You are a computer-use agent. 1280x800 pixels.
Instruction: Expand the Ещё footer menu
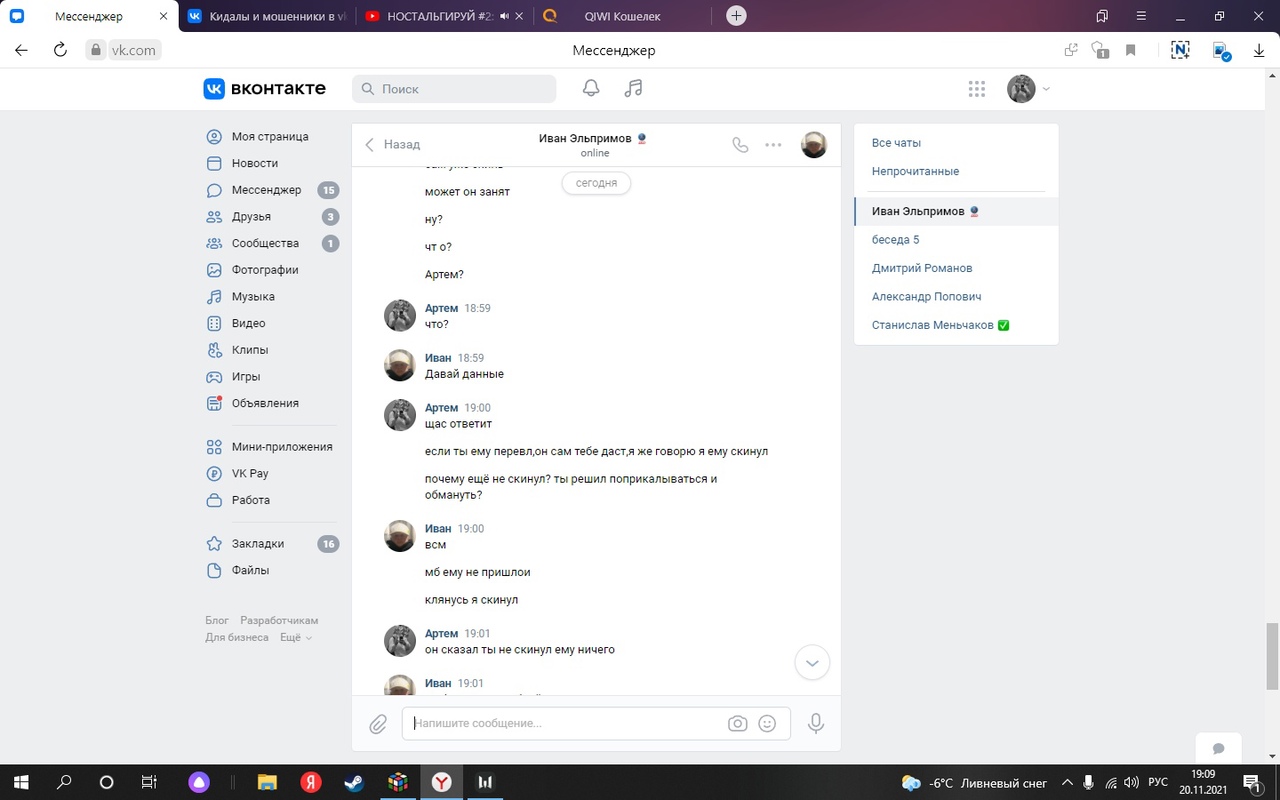tap(295, 637)
